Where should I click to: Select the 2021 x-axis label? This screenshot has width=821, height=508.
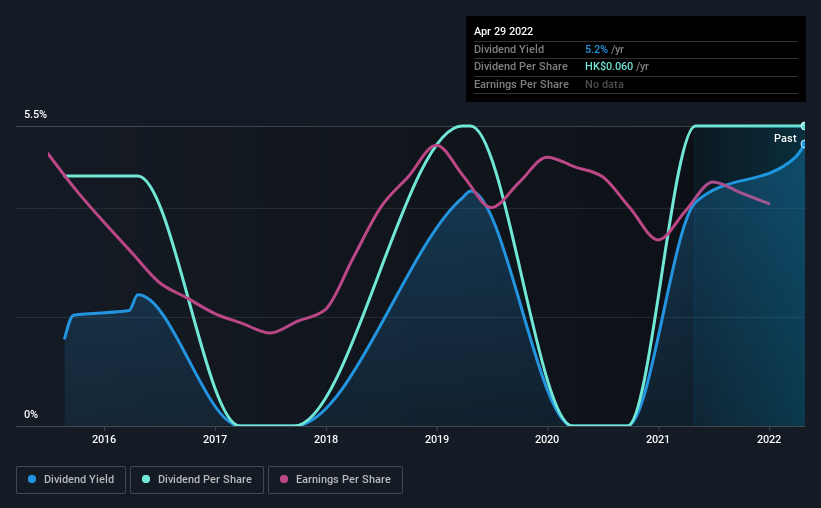(658, 439)
